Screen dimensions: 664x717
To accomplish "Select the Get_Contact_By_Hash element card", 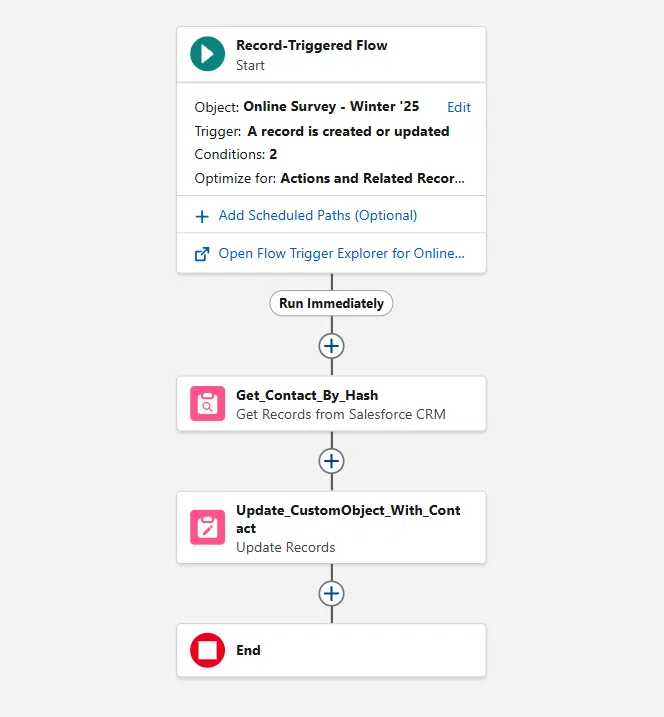I will (x=332, y=404).
